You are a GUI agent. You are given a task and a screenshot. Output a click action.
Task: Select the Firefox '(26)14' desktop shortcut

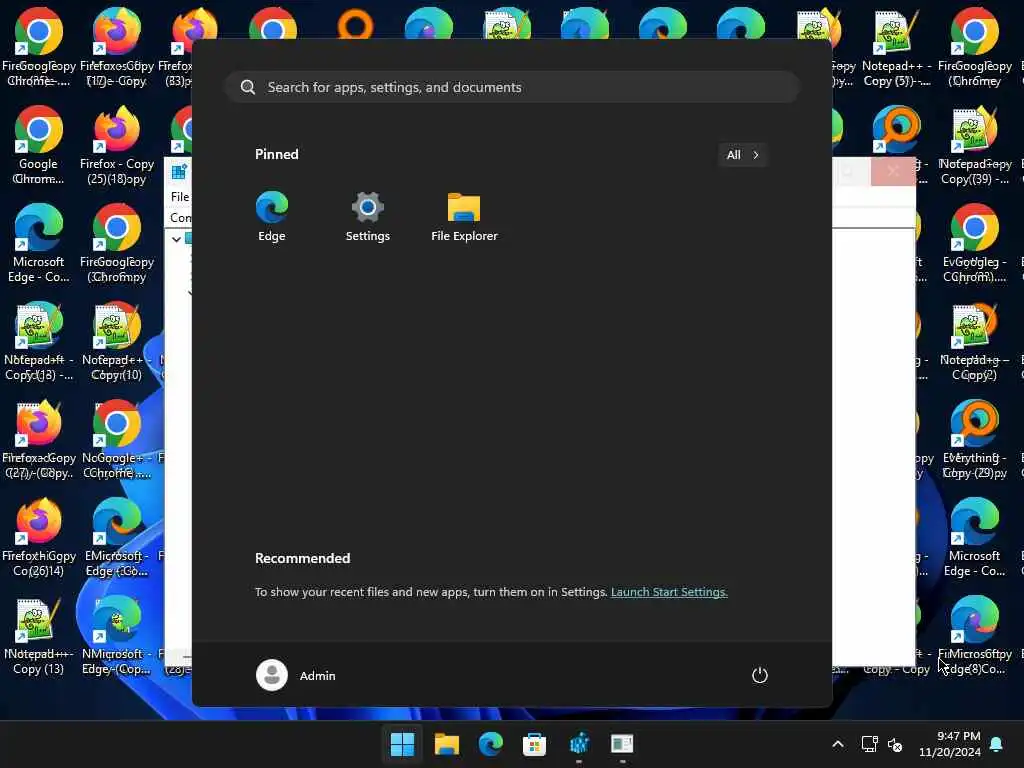[39, 537]
